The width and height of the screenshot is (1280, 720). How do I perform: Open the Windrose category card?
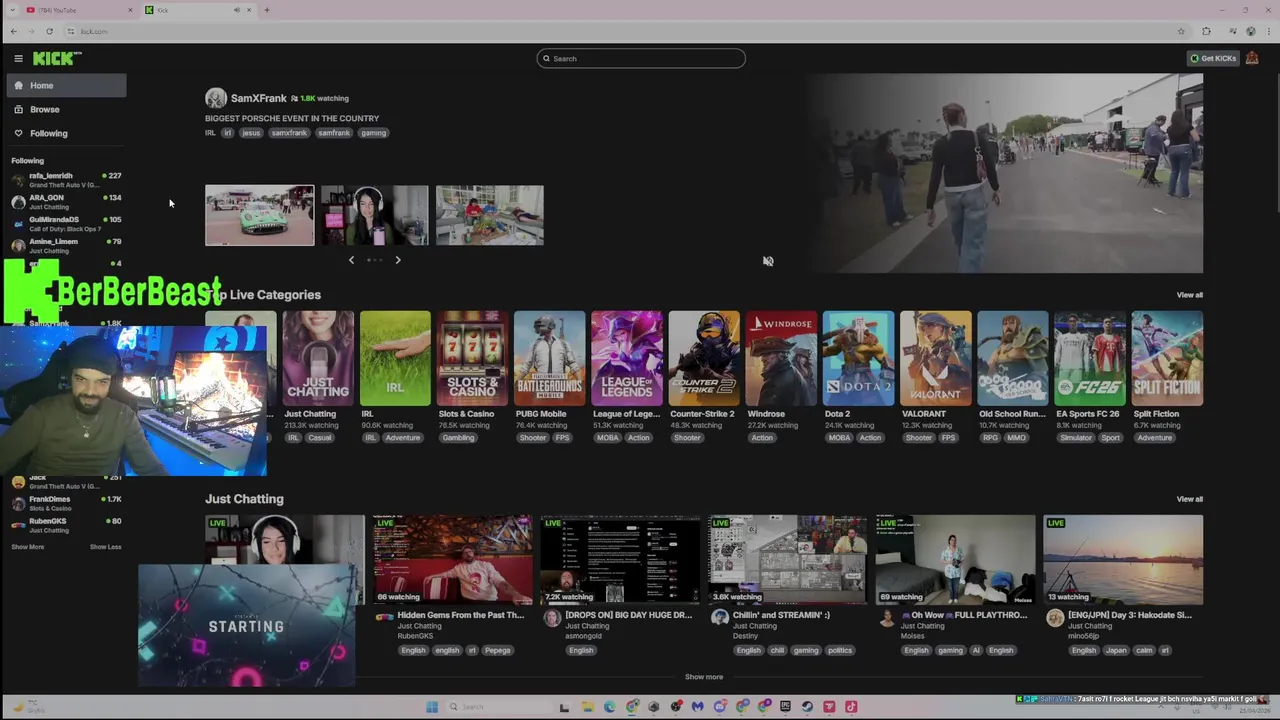(x=781, y=358)
